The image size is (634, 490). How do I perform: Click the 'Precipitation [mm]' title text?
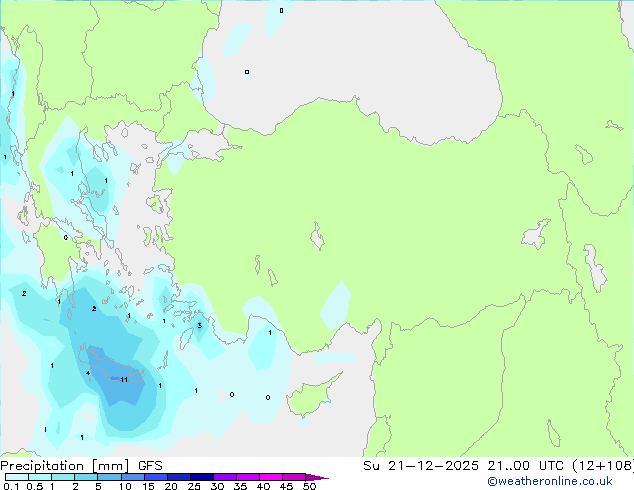[64, 466]
